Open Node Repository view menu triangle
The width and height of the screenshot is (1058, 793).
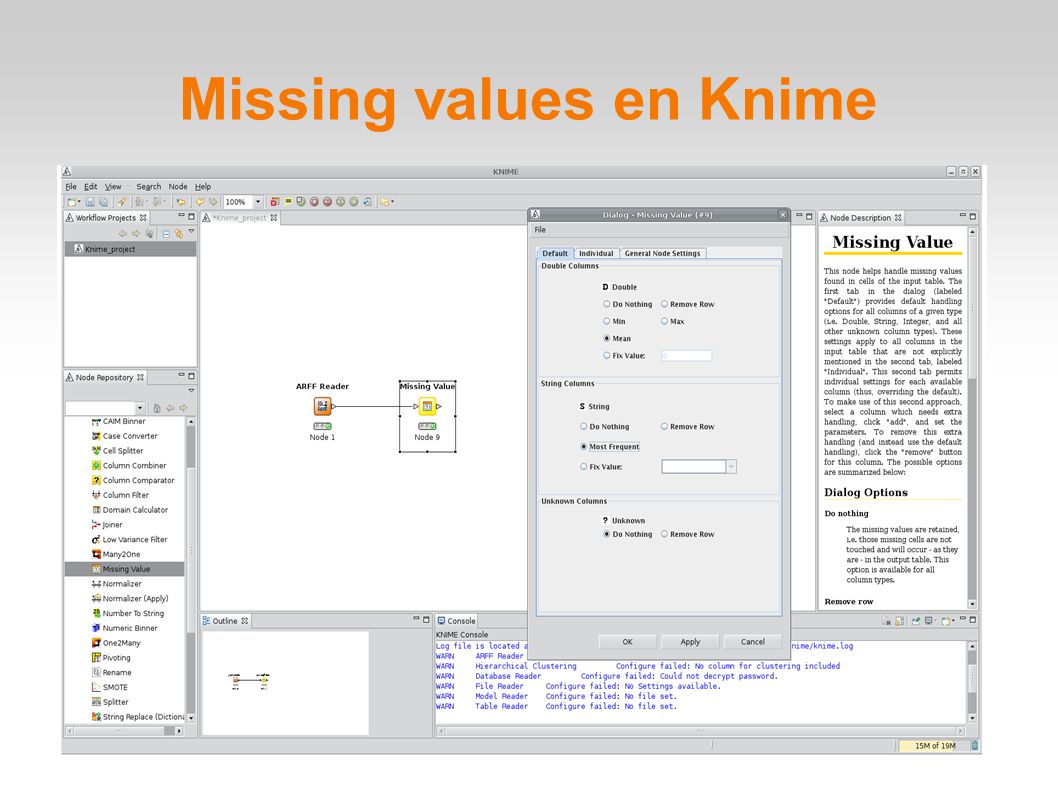coord(192,391)
